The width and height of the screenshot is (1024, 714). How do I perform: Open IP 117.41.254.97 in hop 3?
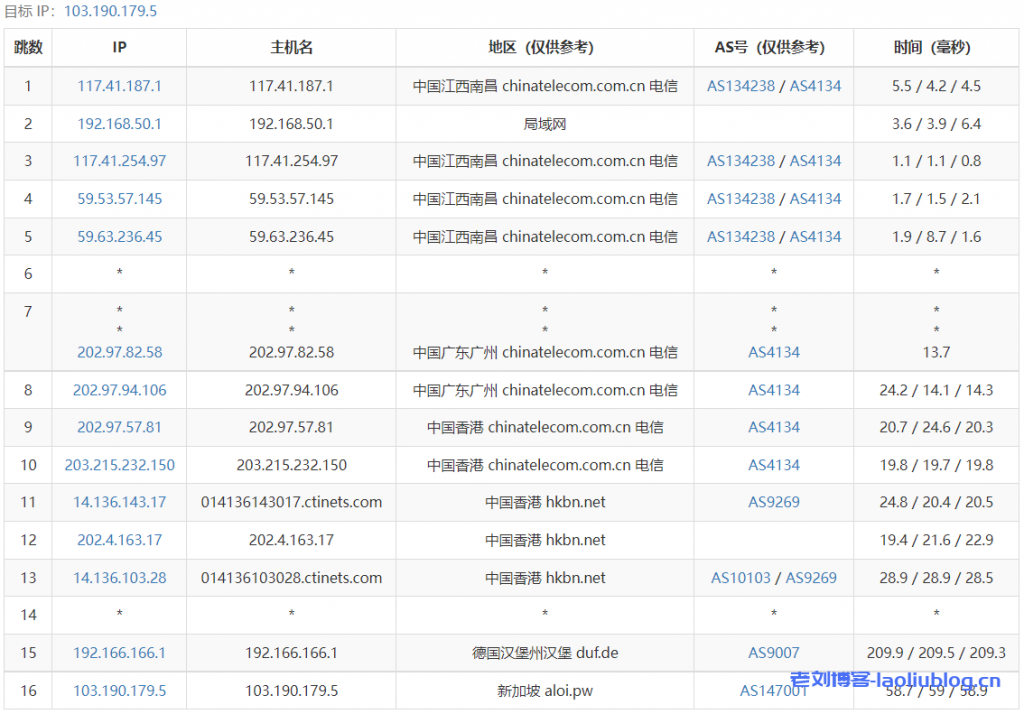(119, 161)
